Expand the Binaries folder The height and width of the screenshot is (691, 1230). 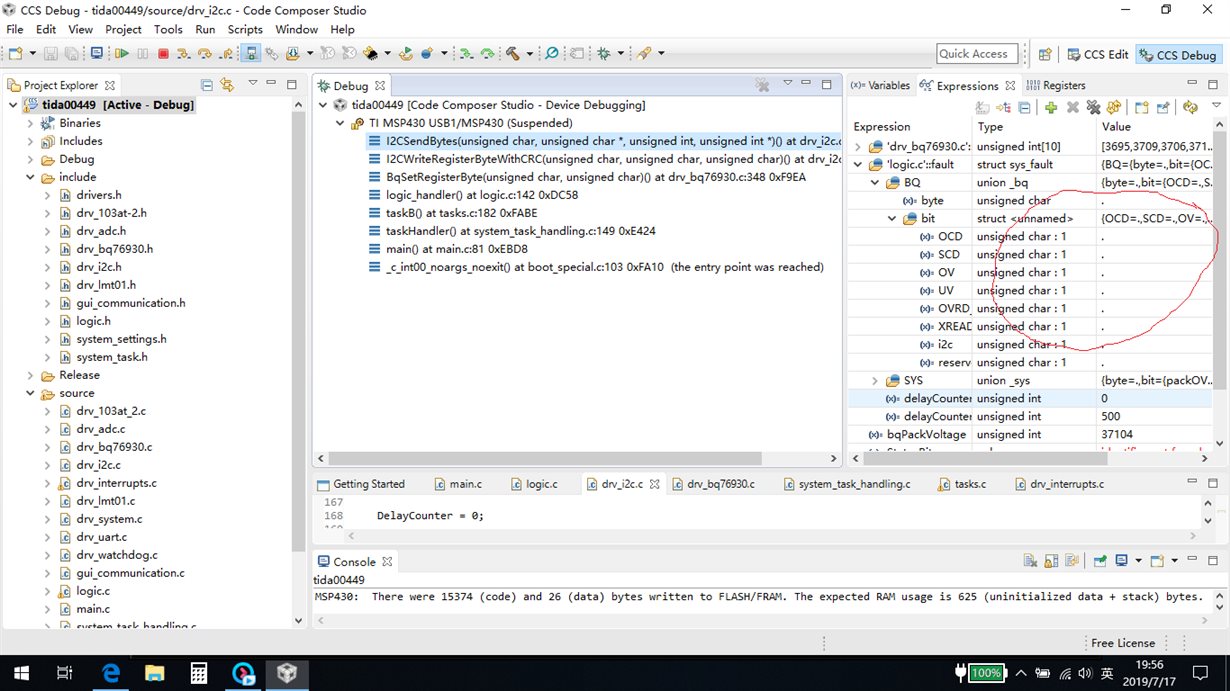[x=30, y=123]
